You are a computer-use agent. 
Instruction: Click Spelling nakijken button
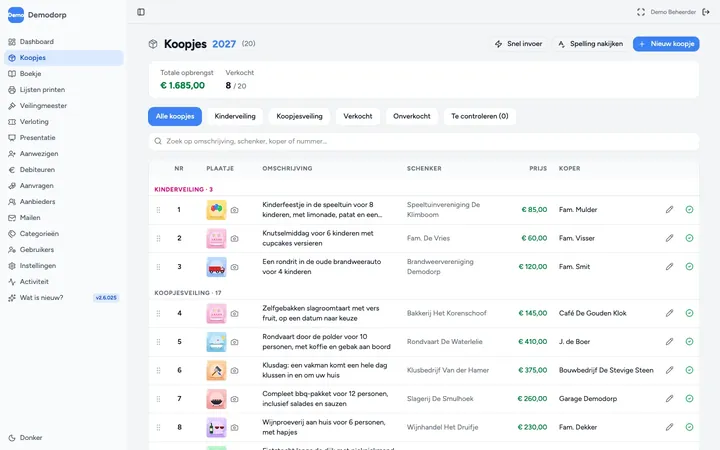click(x=591, y=44)
